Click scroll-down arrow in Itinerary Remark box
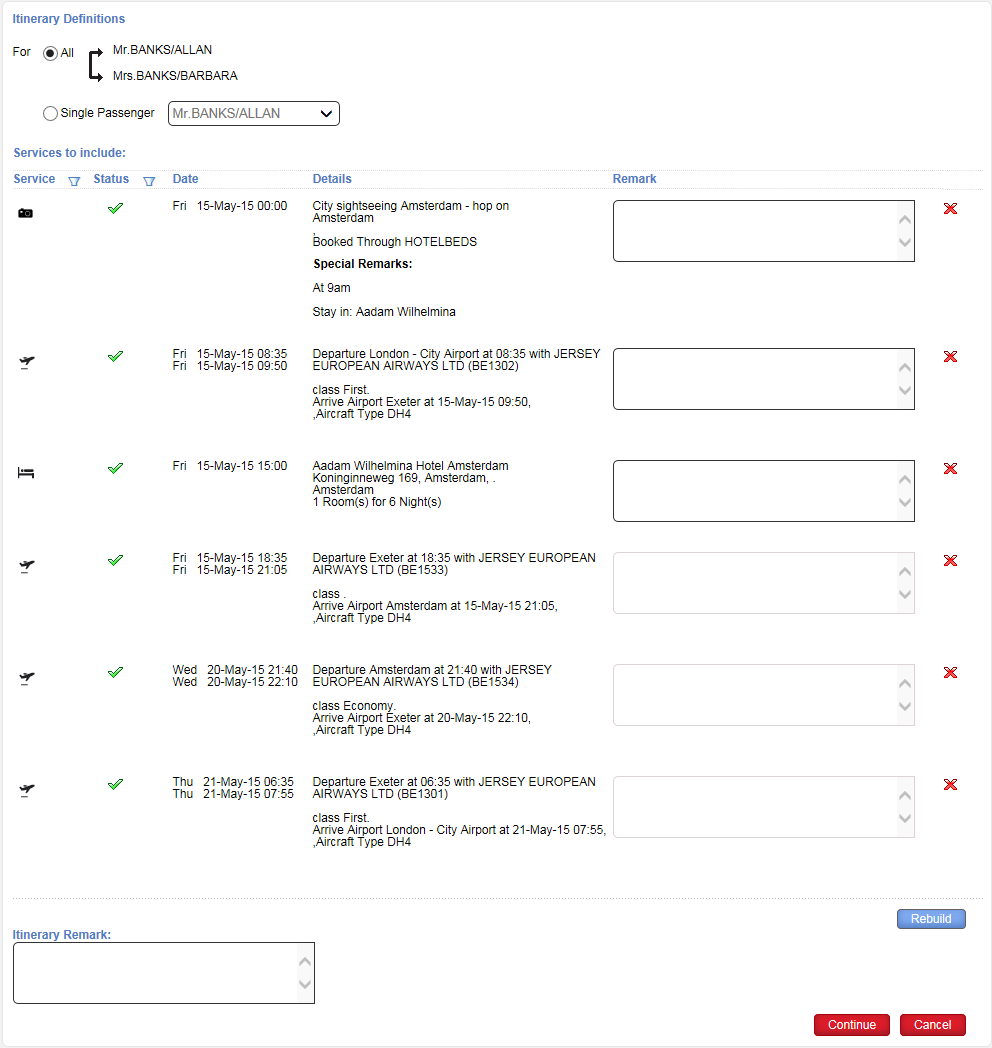This screenshot has height=1048, width=992. click(305, 985)
